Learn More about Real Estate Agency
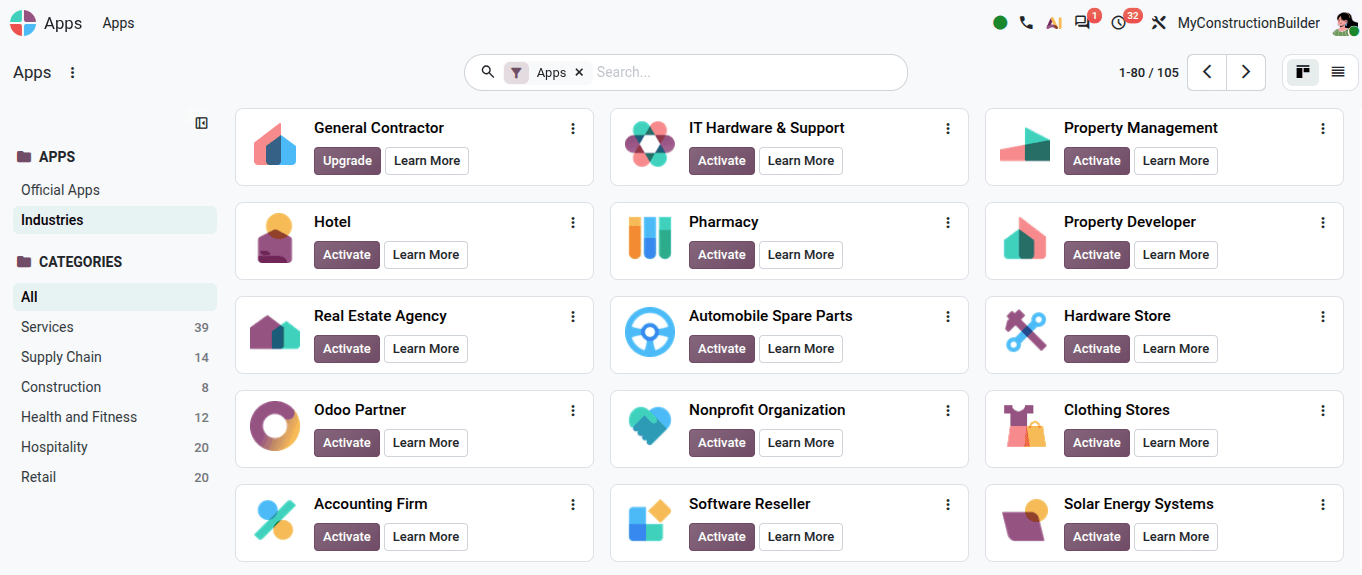1362x575 pixels. [426, 349]
